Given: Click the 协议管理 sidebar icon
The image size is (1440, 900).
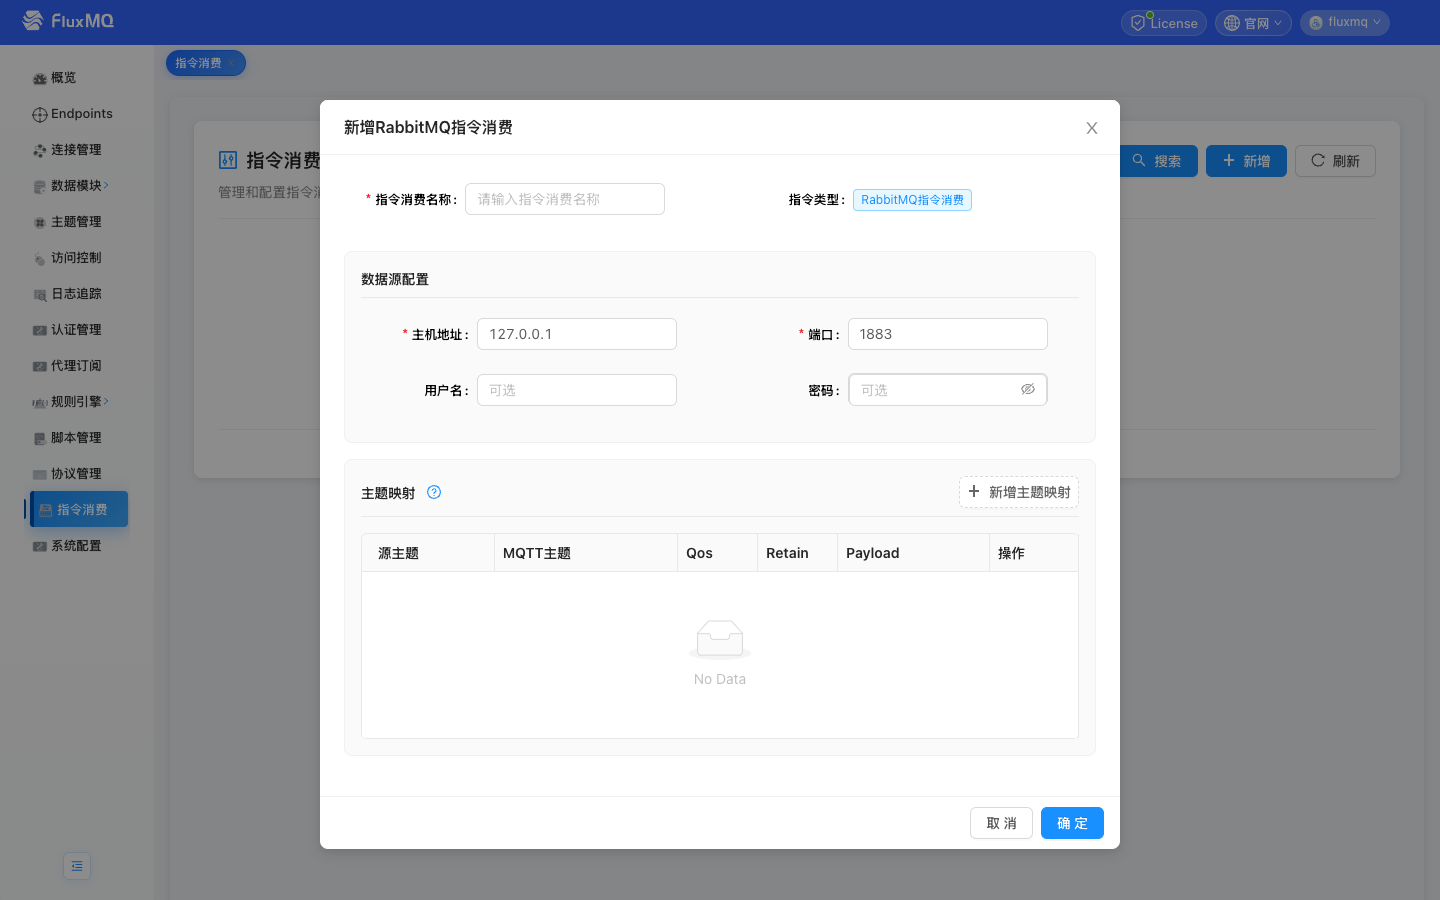Looking at the screenshot, I should tap(40, 474).
